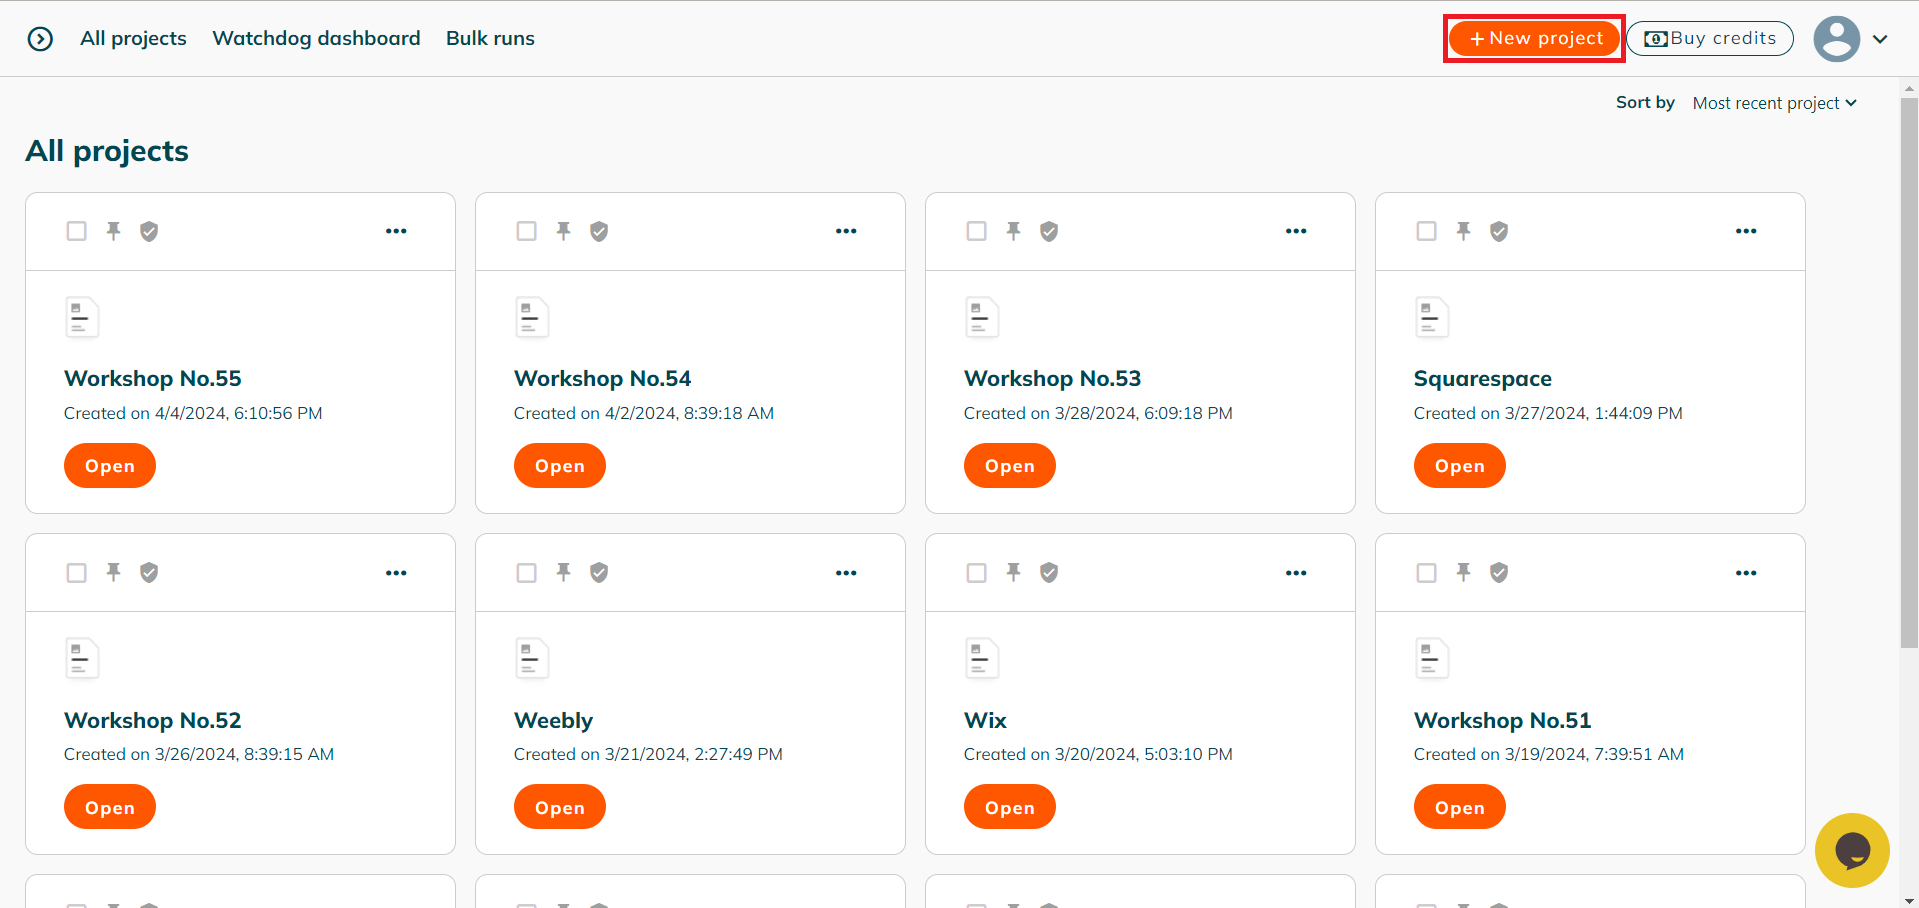Check the Workshop No.52 checkbox
This screenshot has height=908, width=1919.
tap(77, 573)
